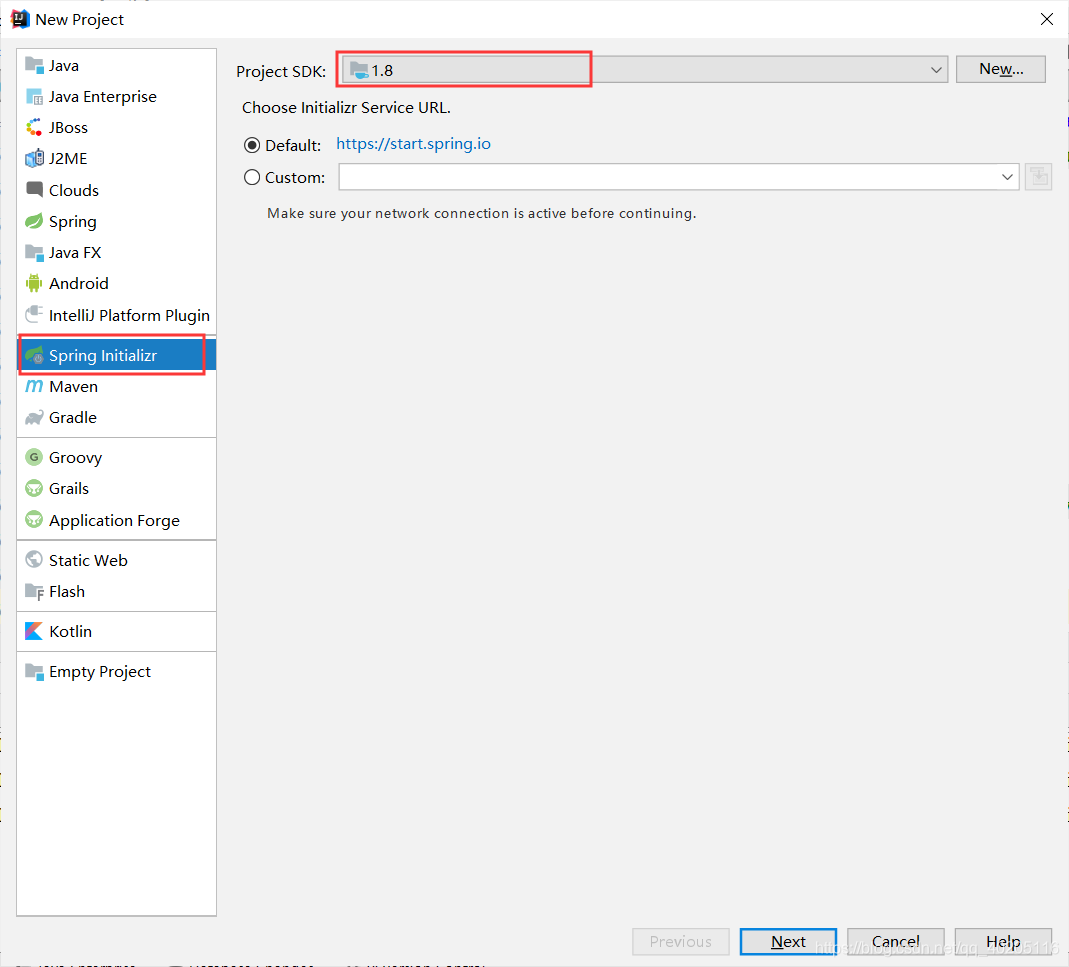1069x967 pixels.
Task: Click the Help button
Action: pyautogui.click(x=1003, y=942)
